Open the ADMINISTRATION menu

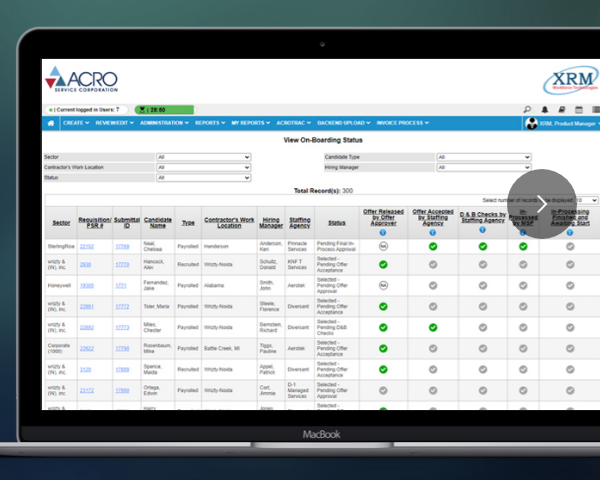pos(164,123)
